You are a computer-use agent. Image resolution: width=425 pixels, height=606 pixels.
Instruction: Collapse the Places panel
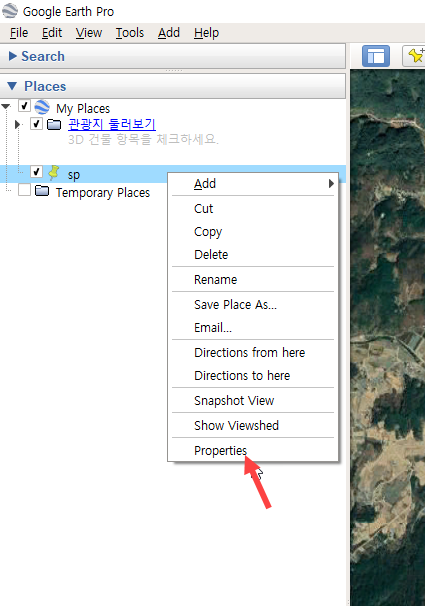tap(12, 86)
